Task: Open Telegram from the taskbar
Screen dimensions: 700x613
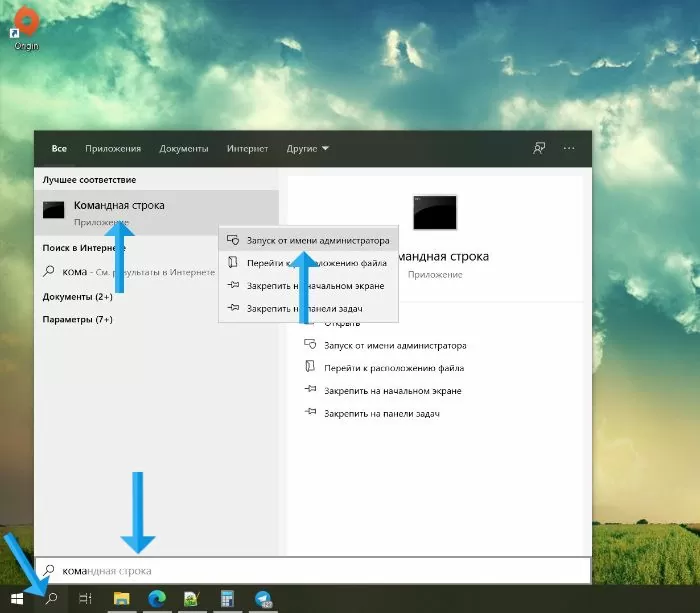Action: [263, 598]
